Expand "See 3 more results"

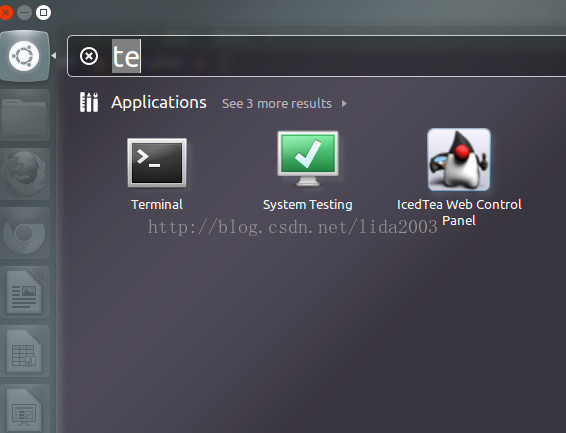pyautogui.click(x=284, y=104)
